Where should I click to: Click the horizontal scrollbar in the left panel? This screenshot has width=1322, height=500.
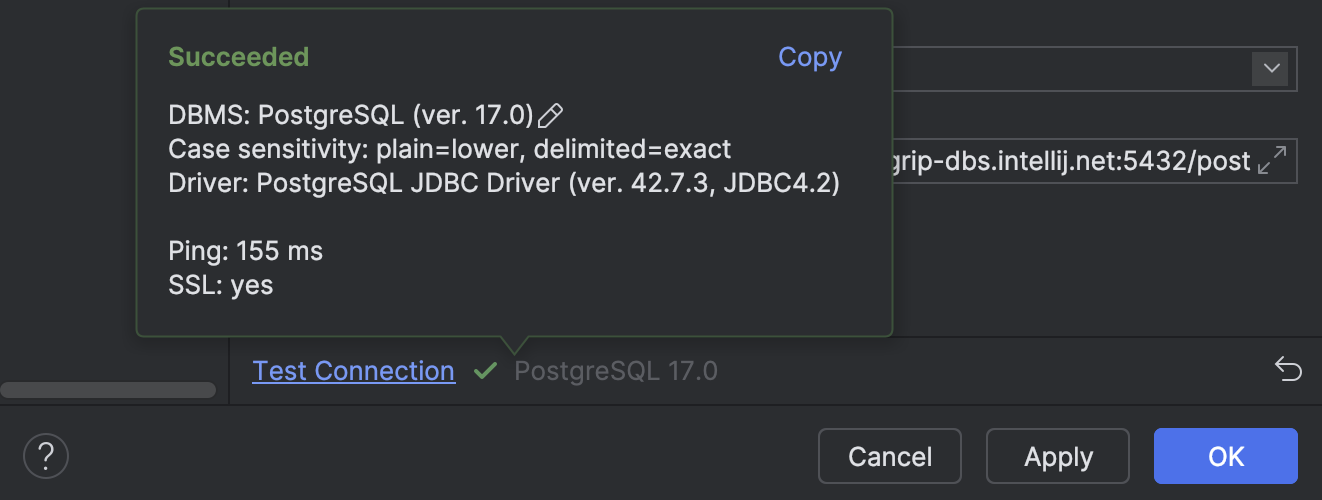click(x=108, y=390)
